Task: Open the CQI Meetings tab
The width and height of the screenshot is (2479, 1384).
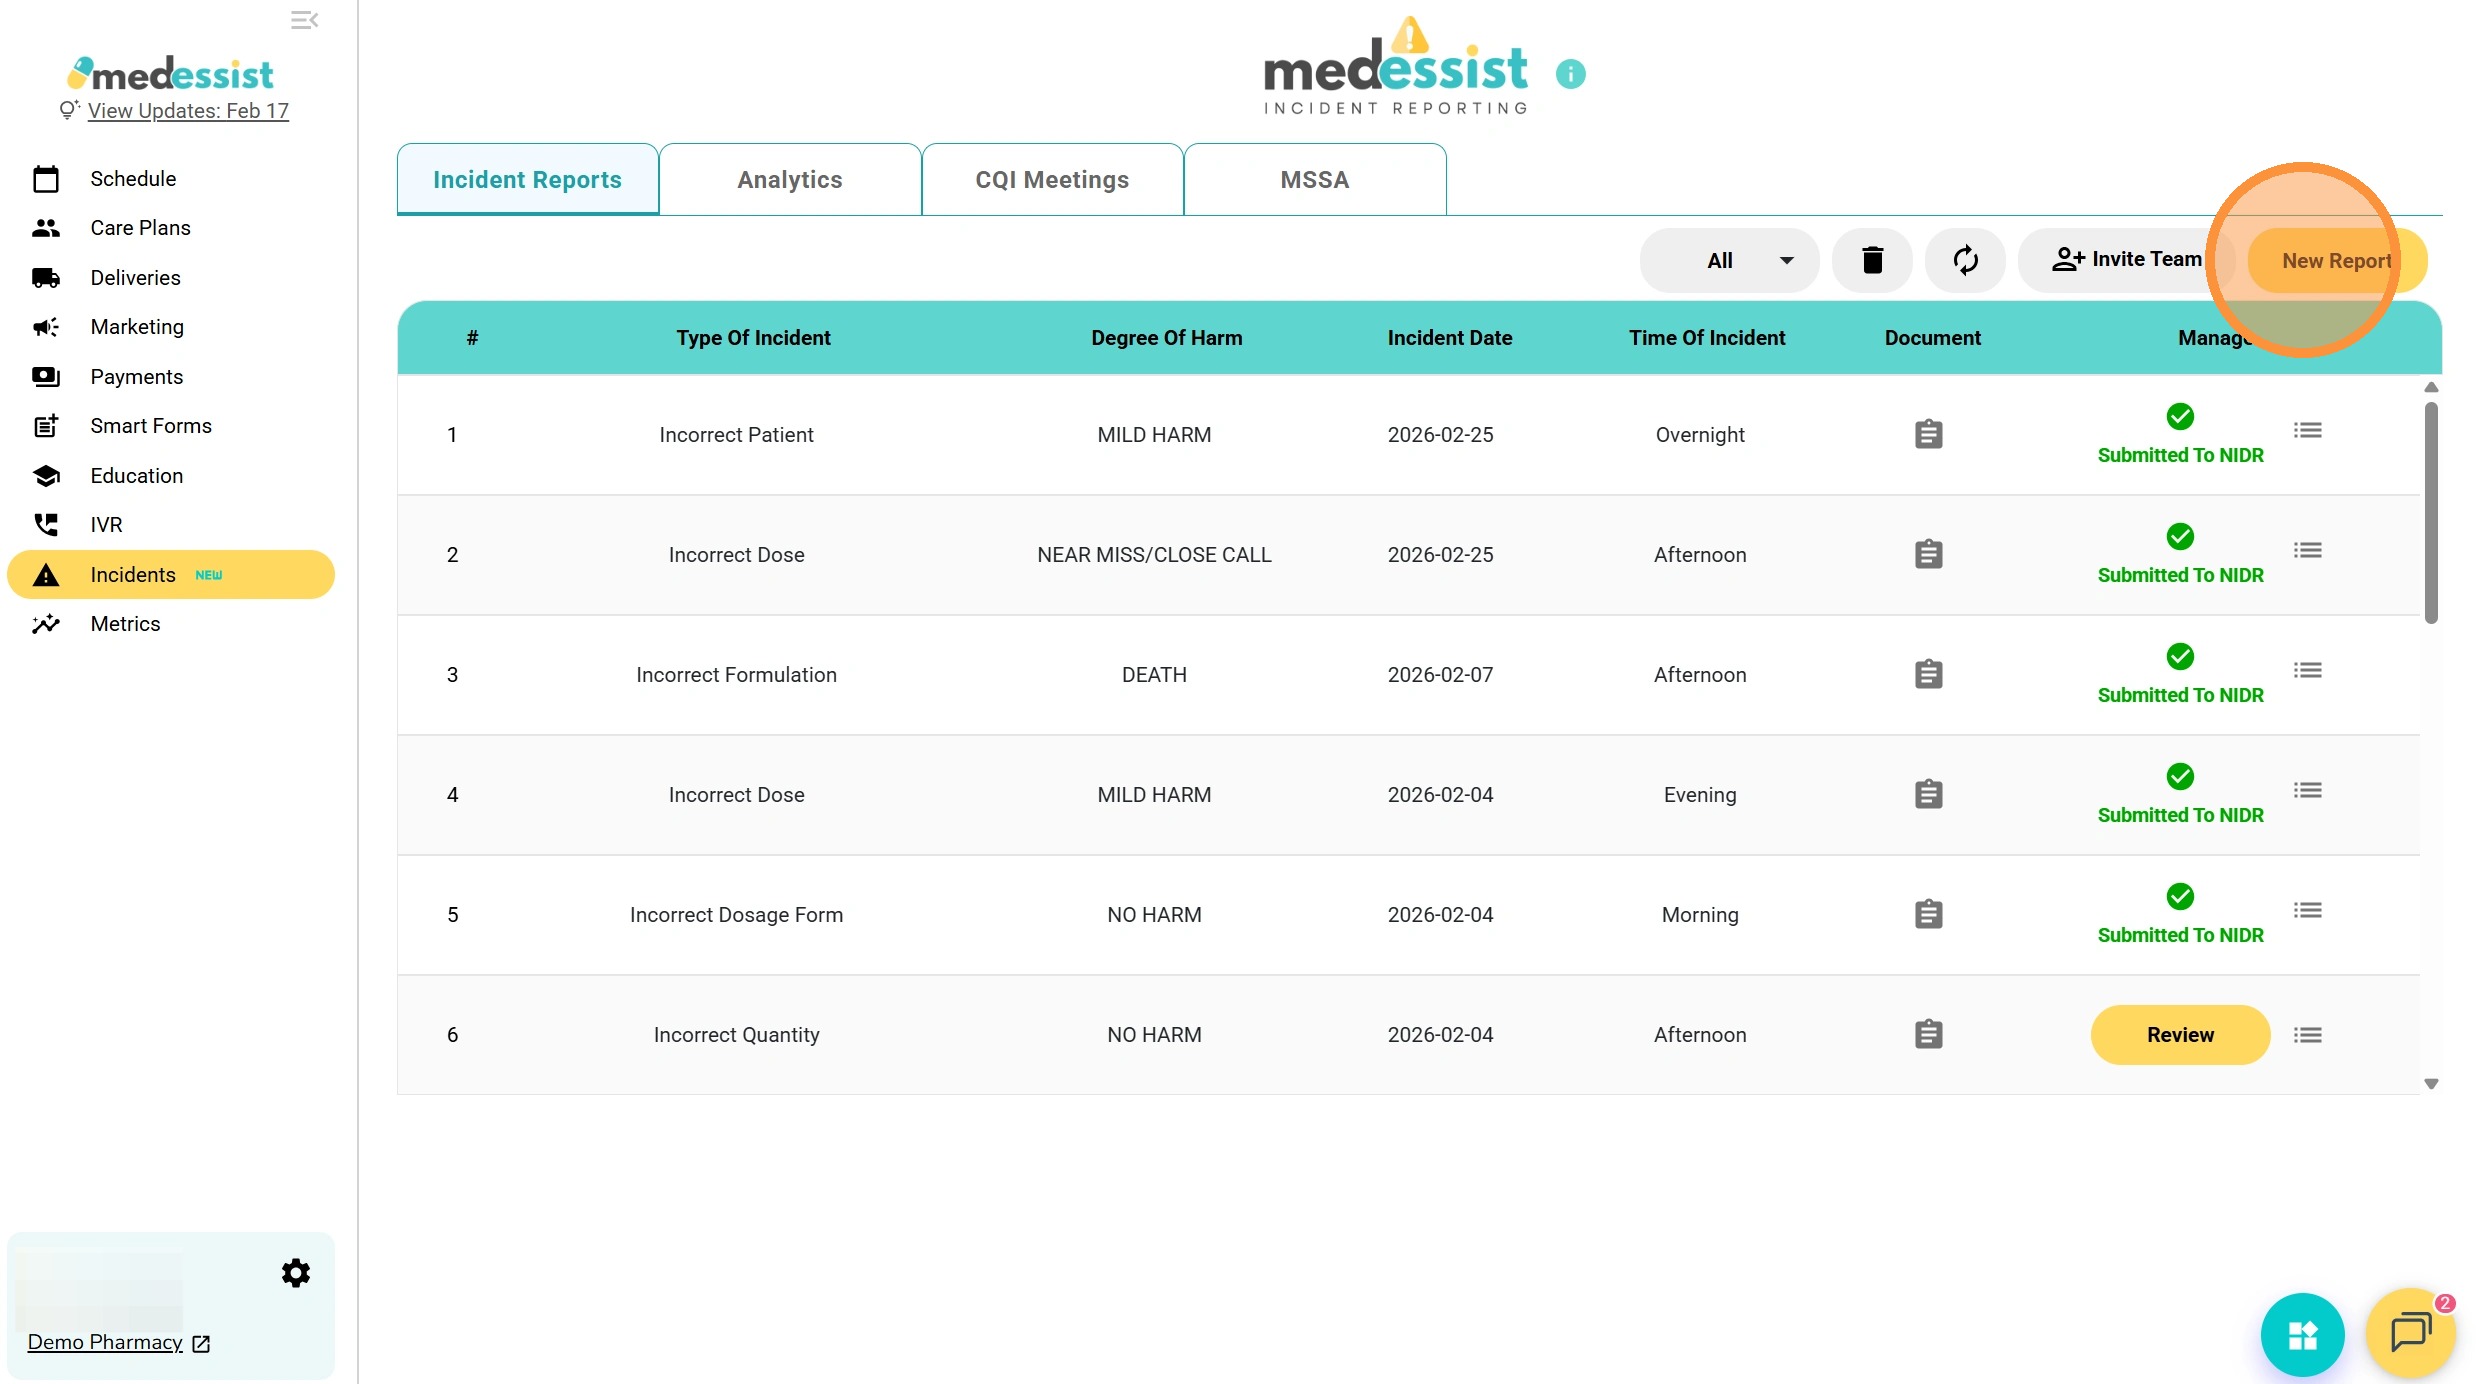Action: click(1052, 180)
